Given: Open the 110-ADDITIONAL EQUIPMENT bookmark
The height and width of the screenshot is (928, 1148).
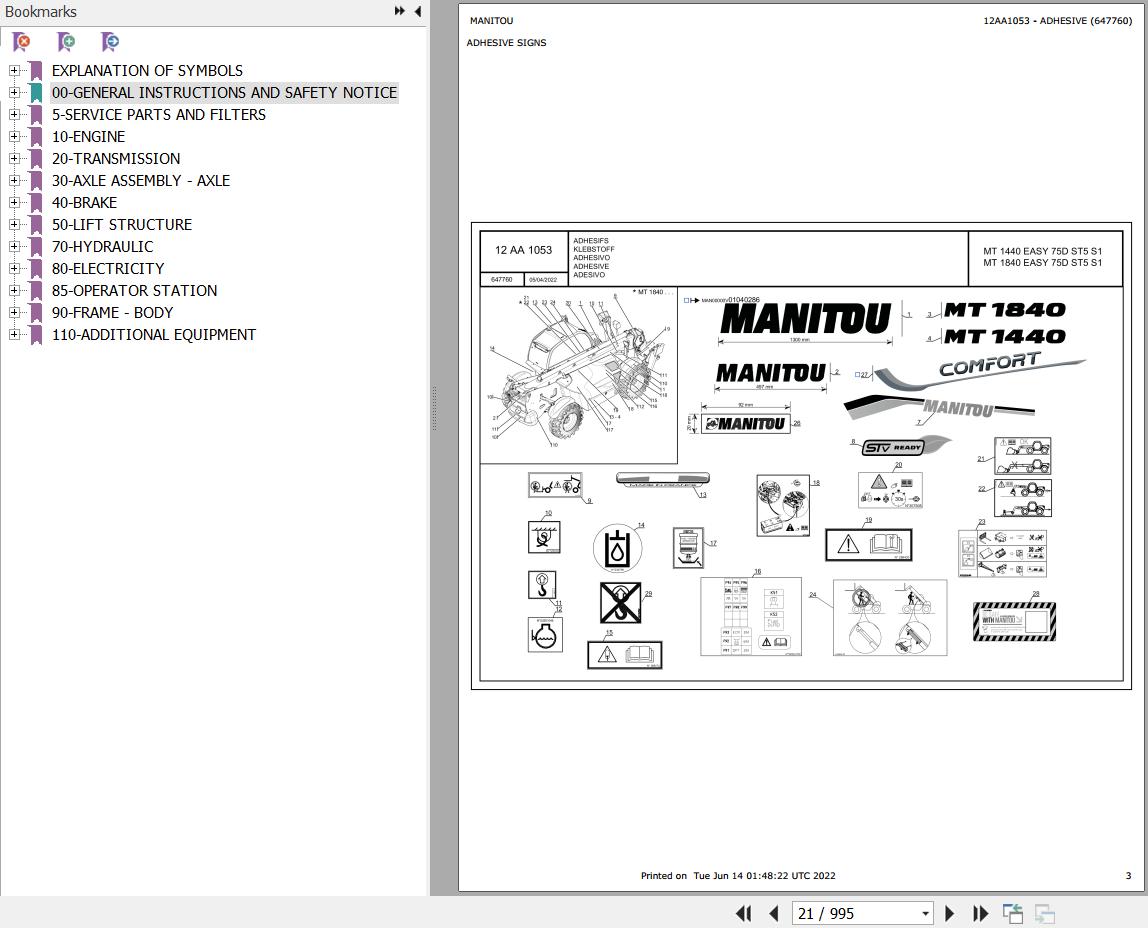Looking at the screenshot, I should tap(154, 334).
